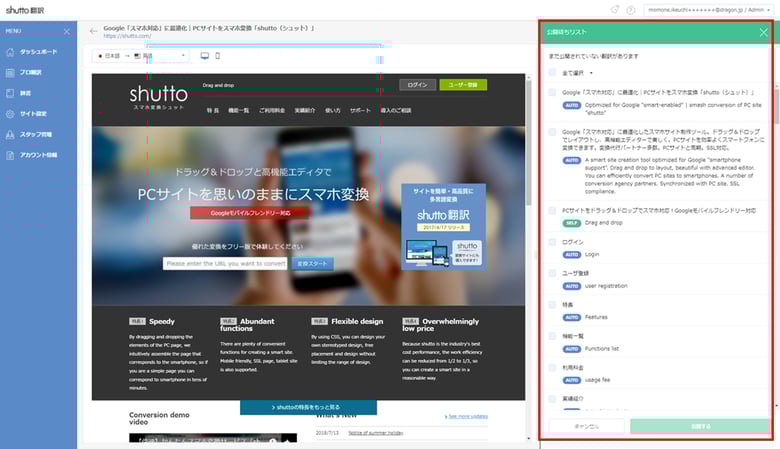Check the 'Optimized for Google smart-enabled' row checkbox
The height and width of the screenshot is (449, 780).
tap(552, 92)
